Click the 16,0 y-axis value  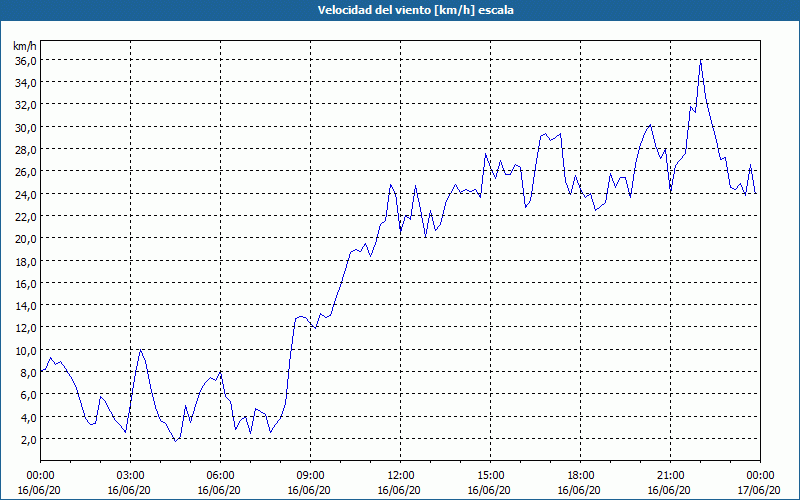26,284
